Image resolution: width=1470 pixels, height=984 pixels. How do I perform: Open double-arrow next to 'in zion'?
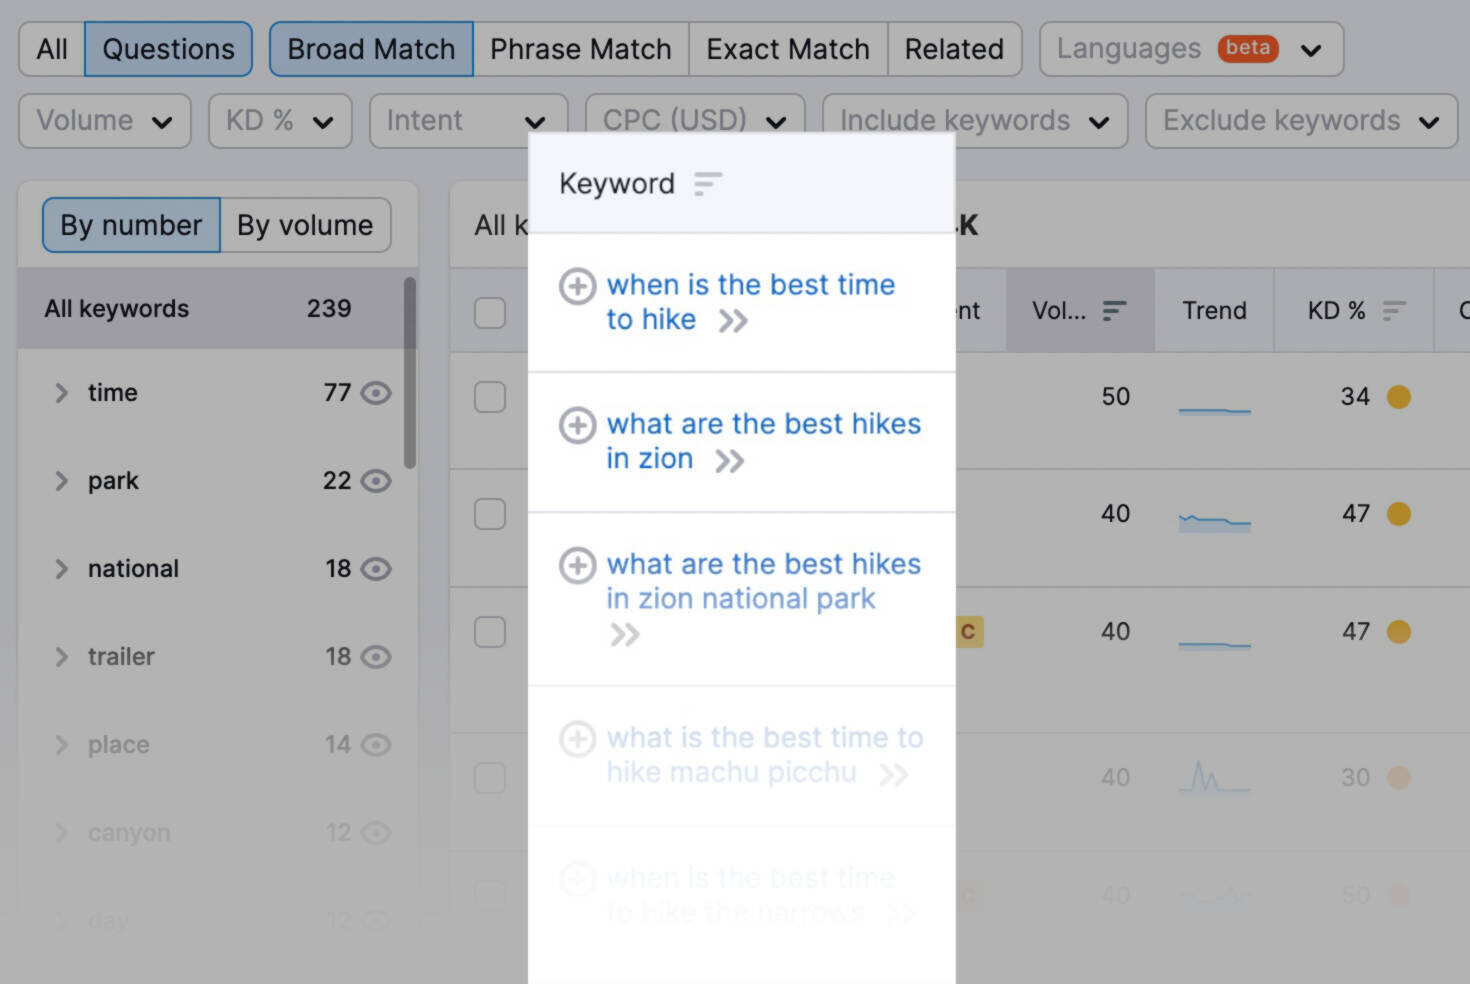pyautogui.click(x=729, y=461)
